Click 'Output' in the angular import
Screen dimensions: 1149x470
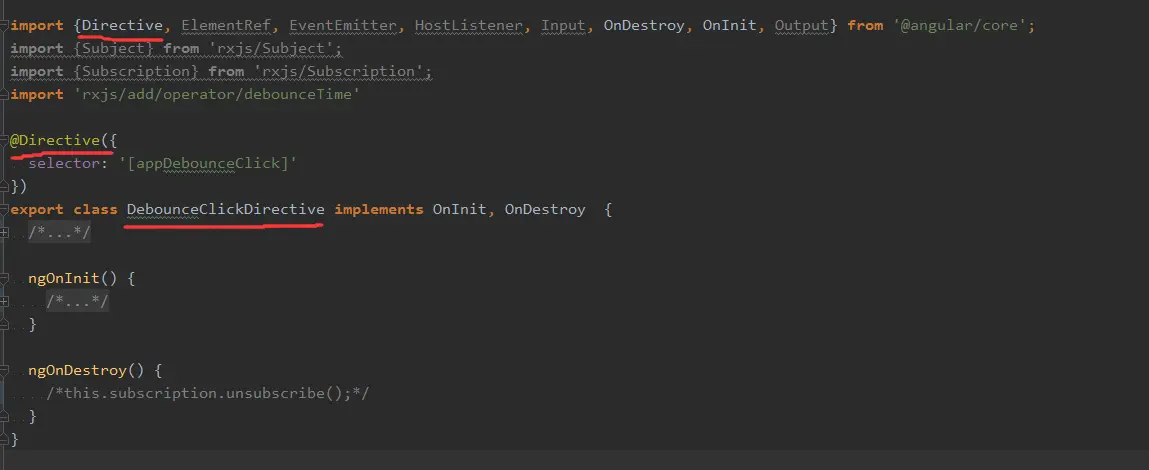pos(802,26)
